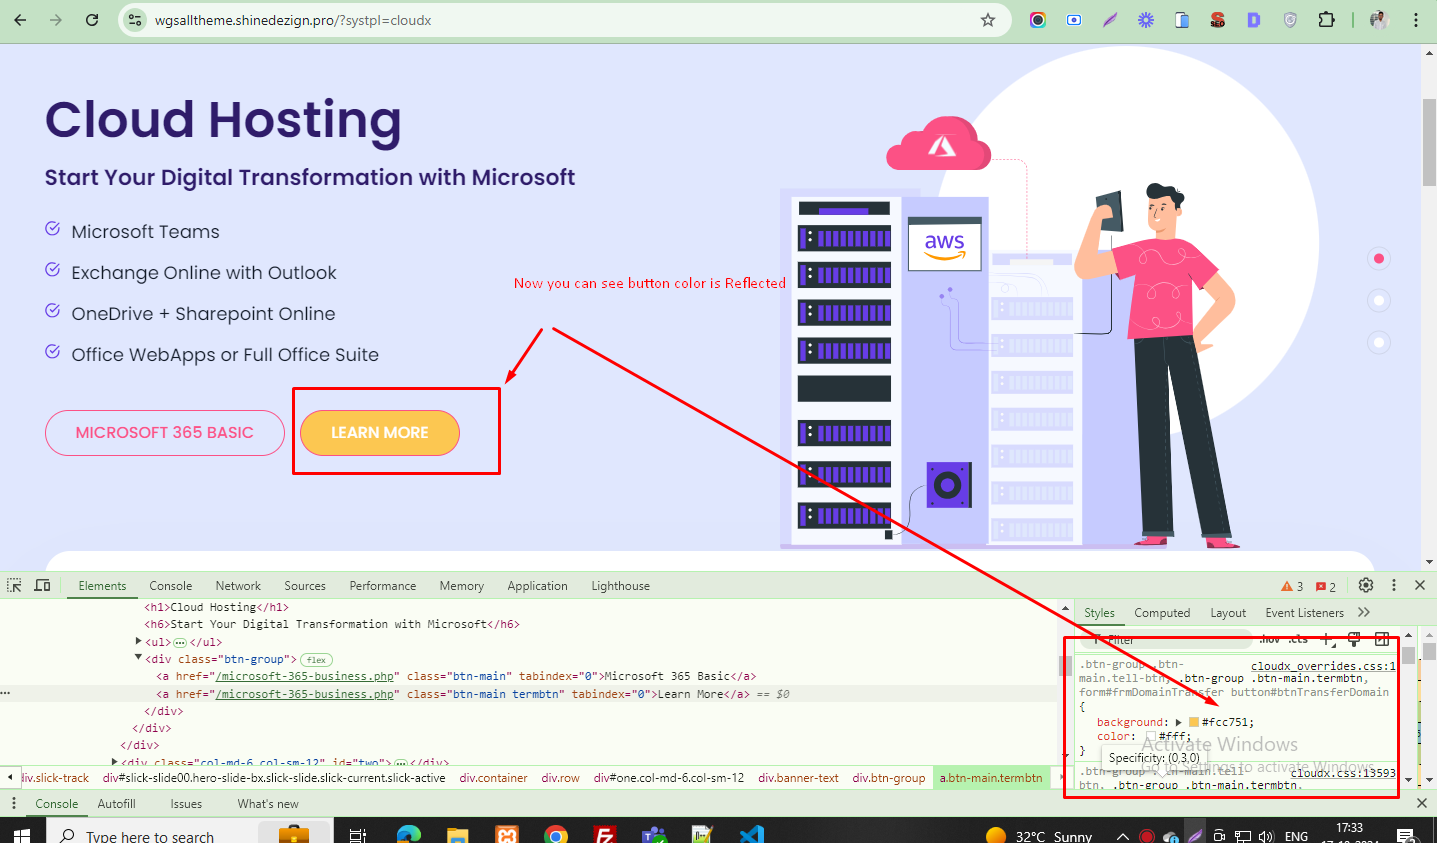Click the new style rule plus icon

coord(1327,639)
